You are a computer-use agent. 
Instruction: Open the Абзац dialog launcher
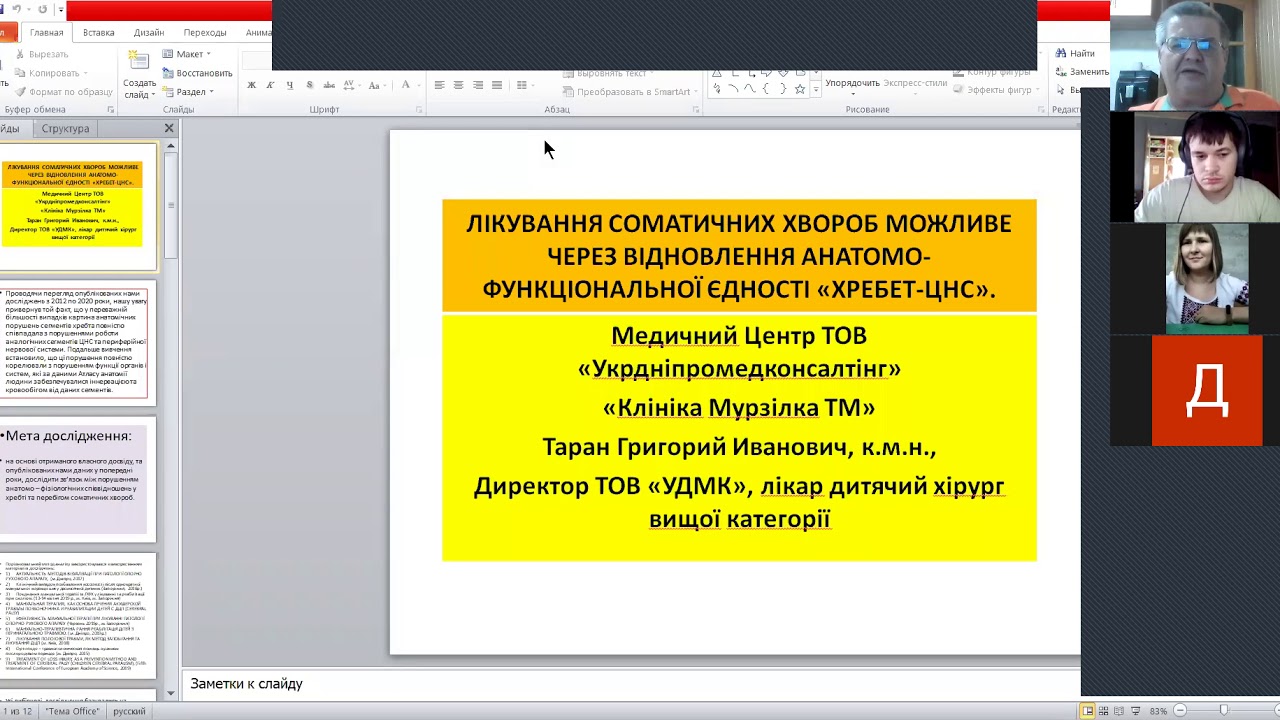tap(696, 110)
